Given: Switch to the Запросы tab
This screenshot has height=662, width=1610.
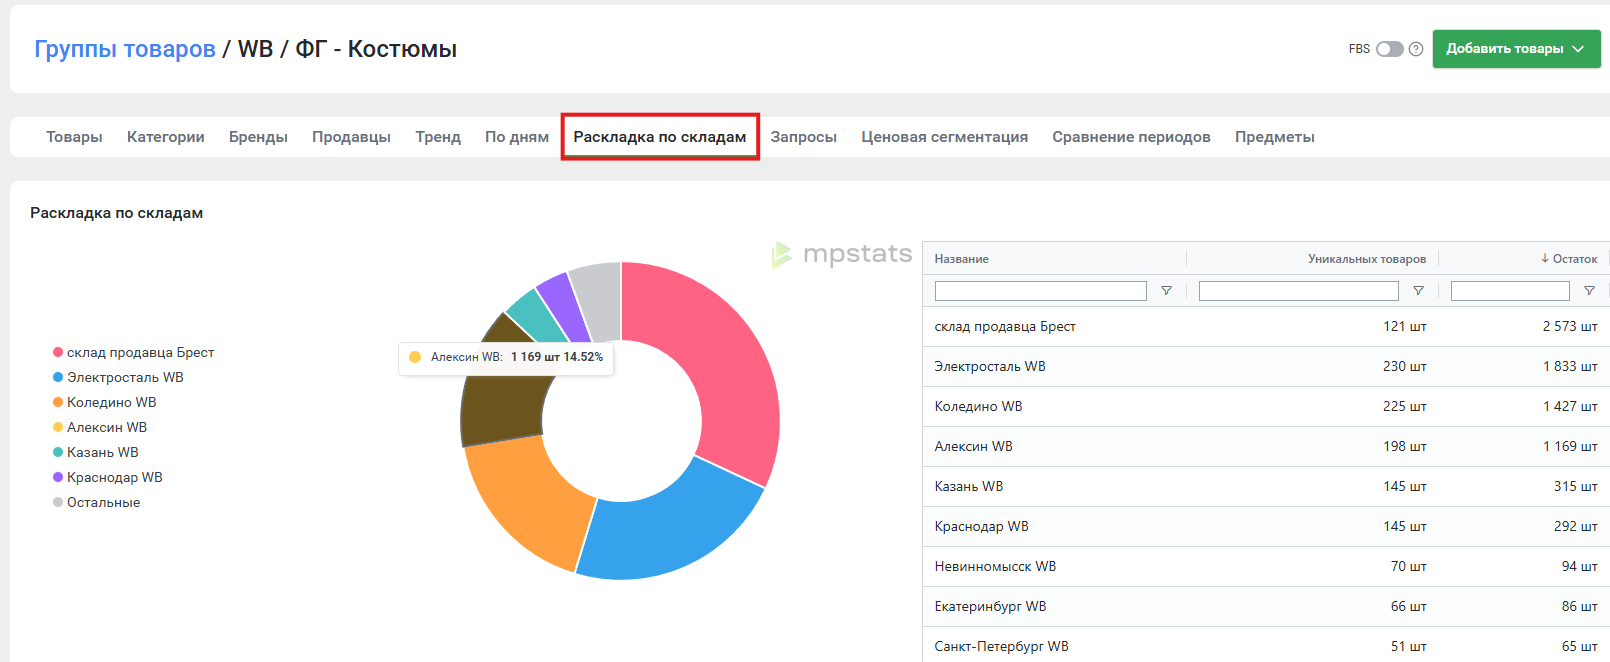Looking at the screenshot, I should 804,137.
